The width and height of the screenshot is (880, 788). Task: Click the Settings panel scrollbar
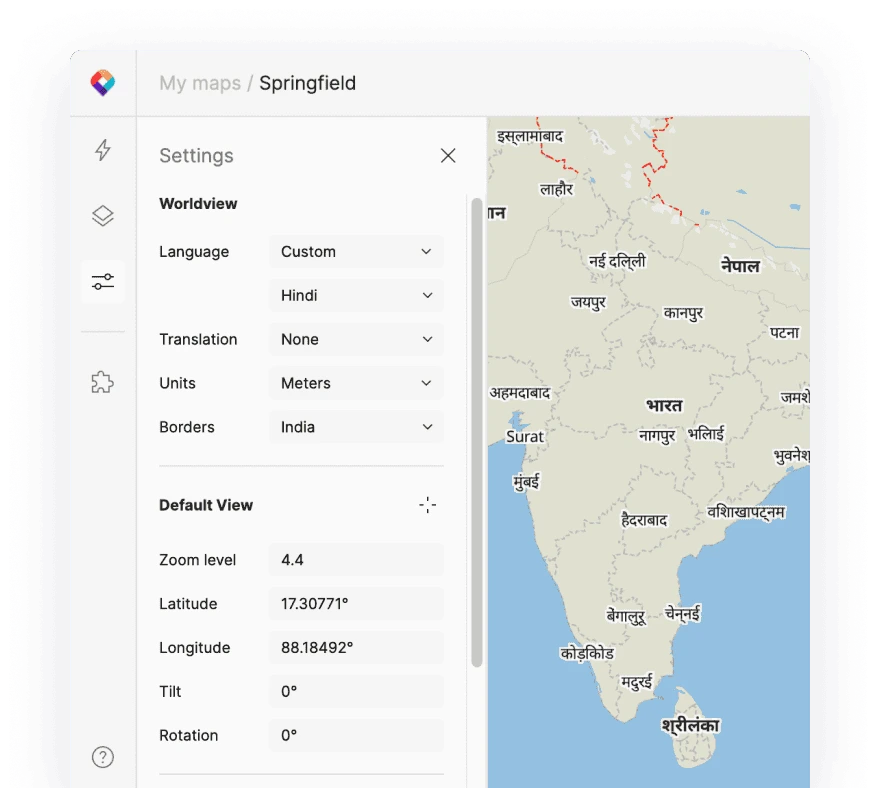477,432
